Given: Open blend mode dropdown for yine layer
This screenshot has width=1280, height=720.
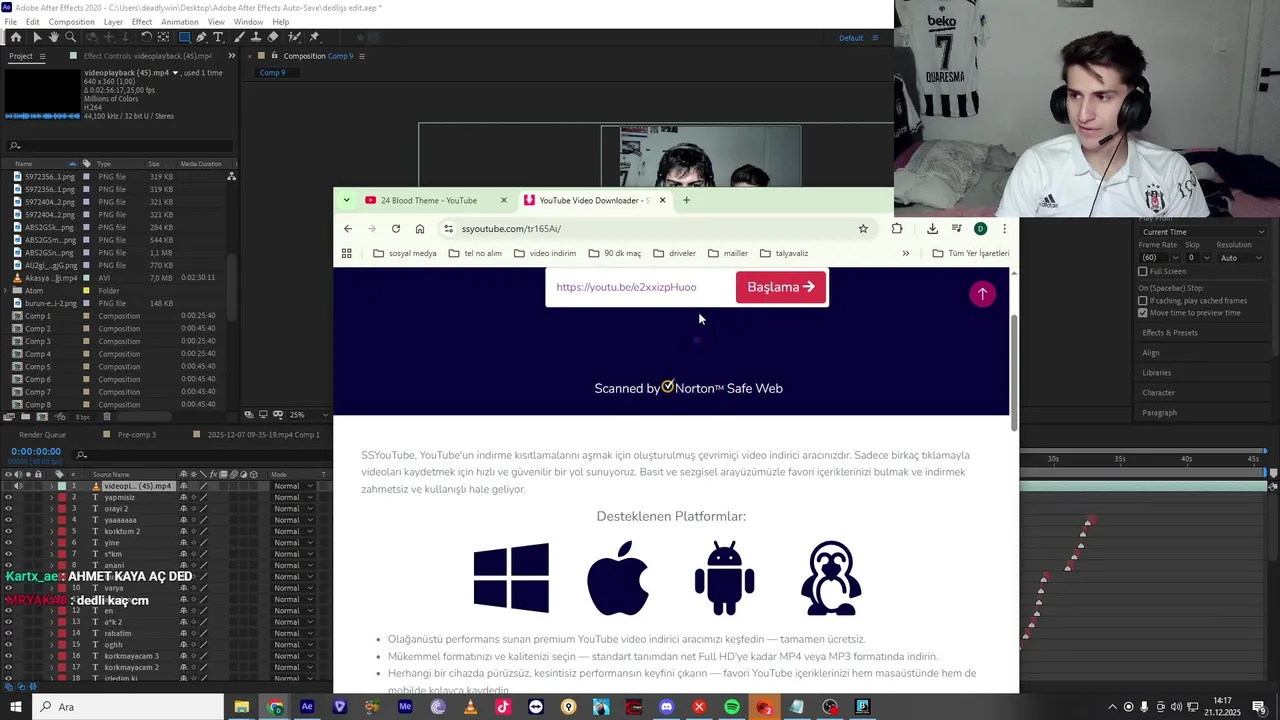Looking at the screenshot, I should click(293, 542).
